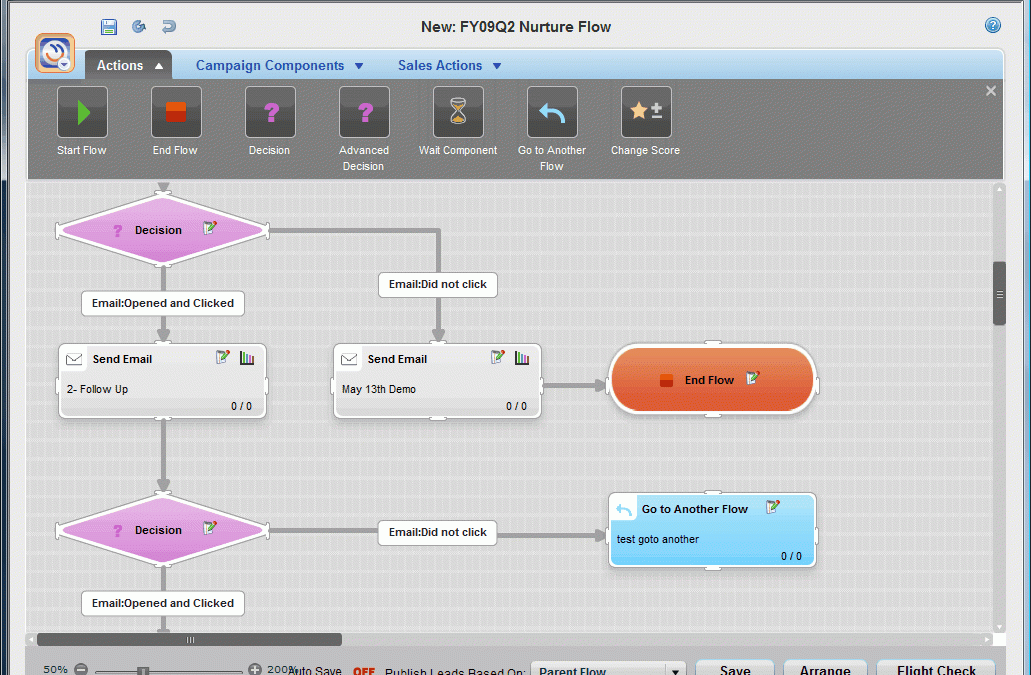Select the End Flow action icon
1031x675 pixels.
click(176, 112)
